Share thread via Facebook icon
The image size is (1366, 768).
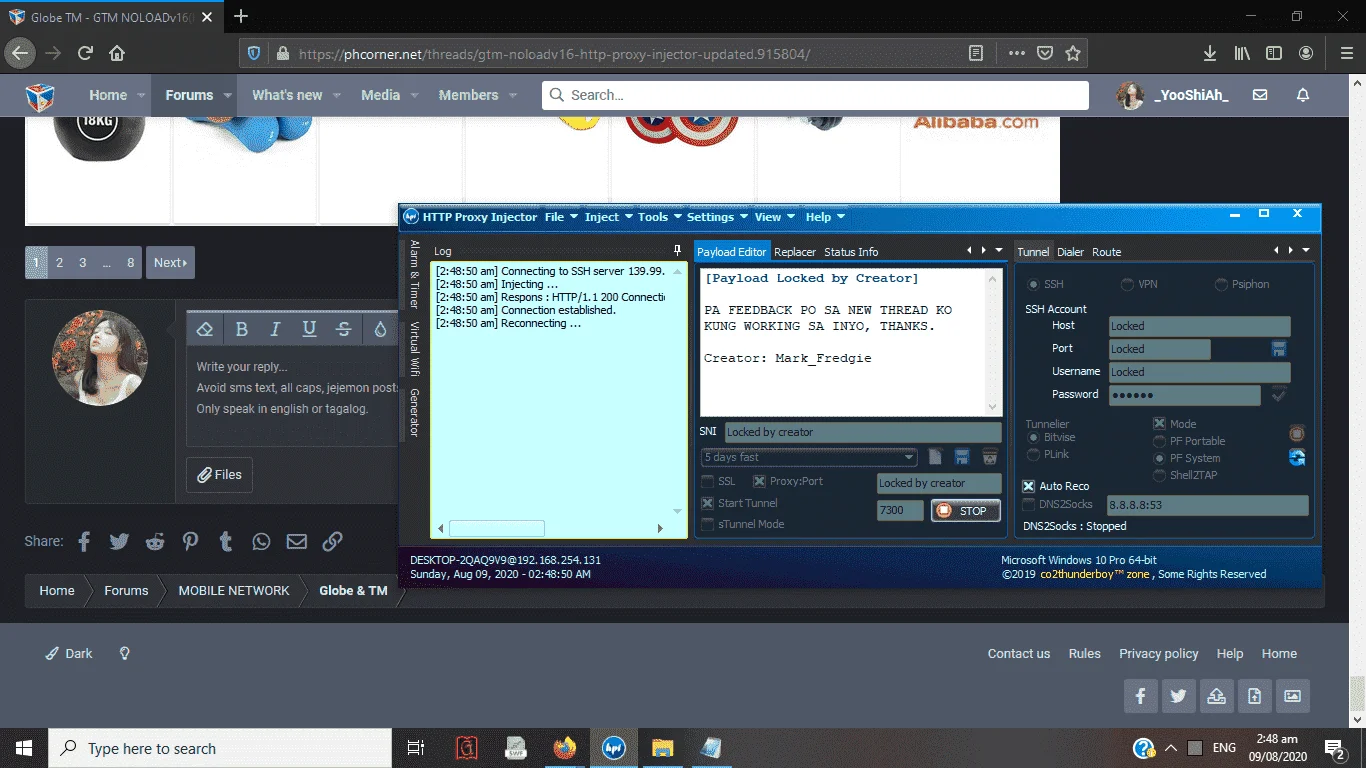(x=84, y=541)
